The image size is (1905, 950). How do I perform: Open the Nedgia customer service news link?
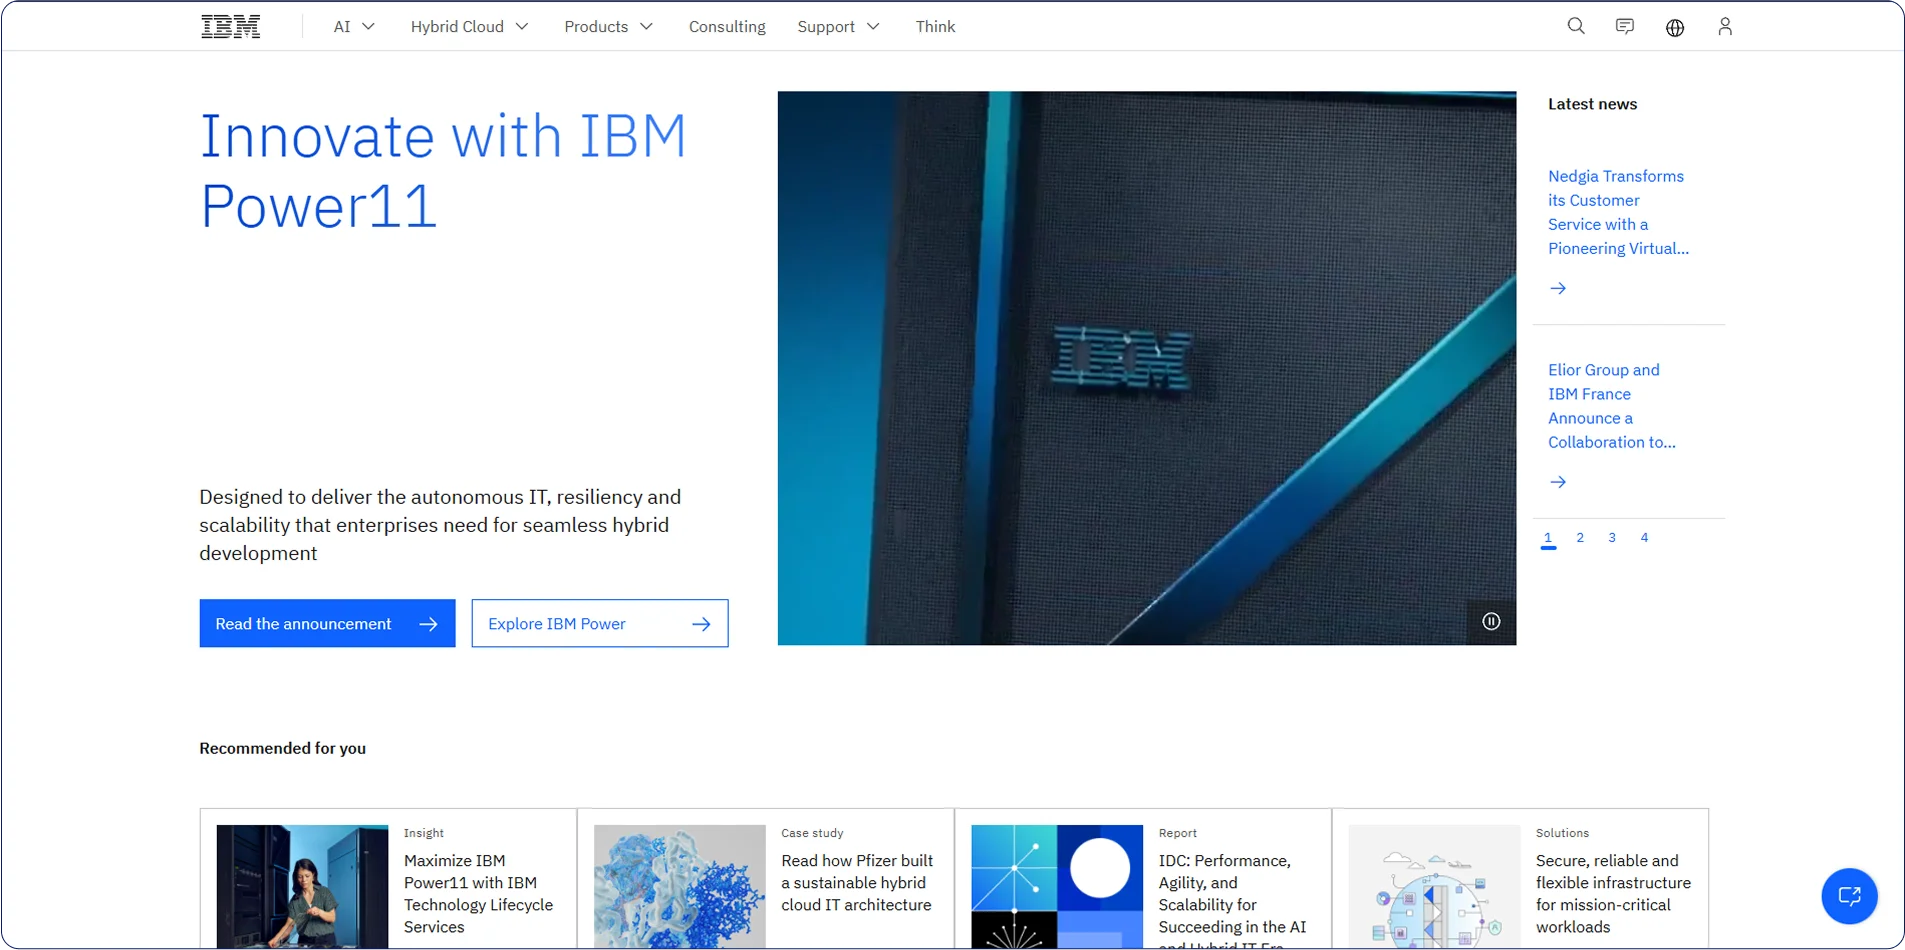point(1615,211)
